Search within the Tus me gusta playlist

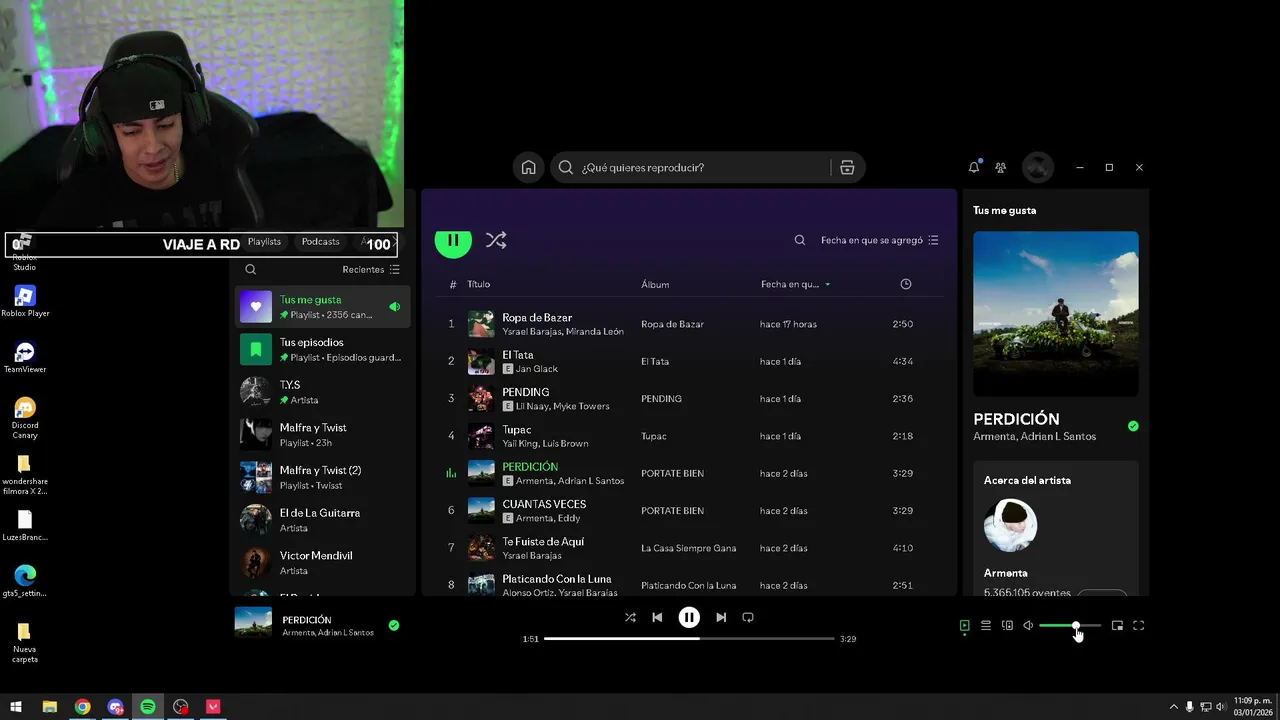click(800, 240)
